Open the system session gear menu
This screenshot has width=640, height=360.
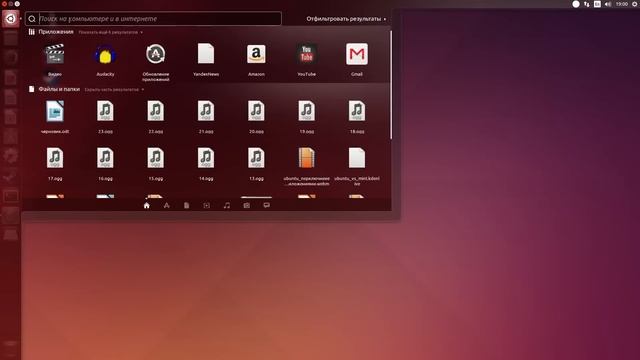point(635,4)
